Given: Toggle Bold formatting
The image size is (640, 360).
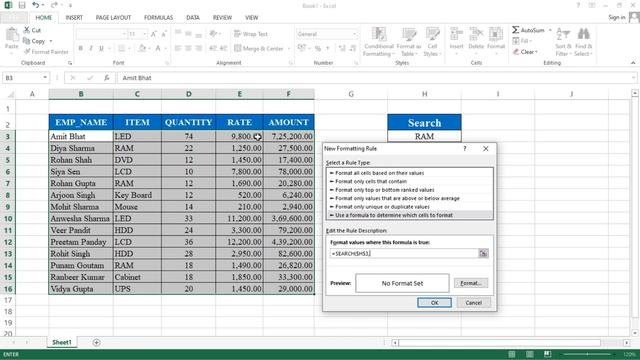Looking at the screenshot, I should [x=80, y=48].
